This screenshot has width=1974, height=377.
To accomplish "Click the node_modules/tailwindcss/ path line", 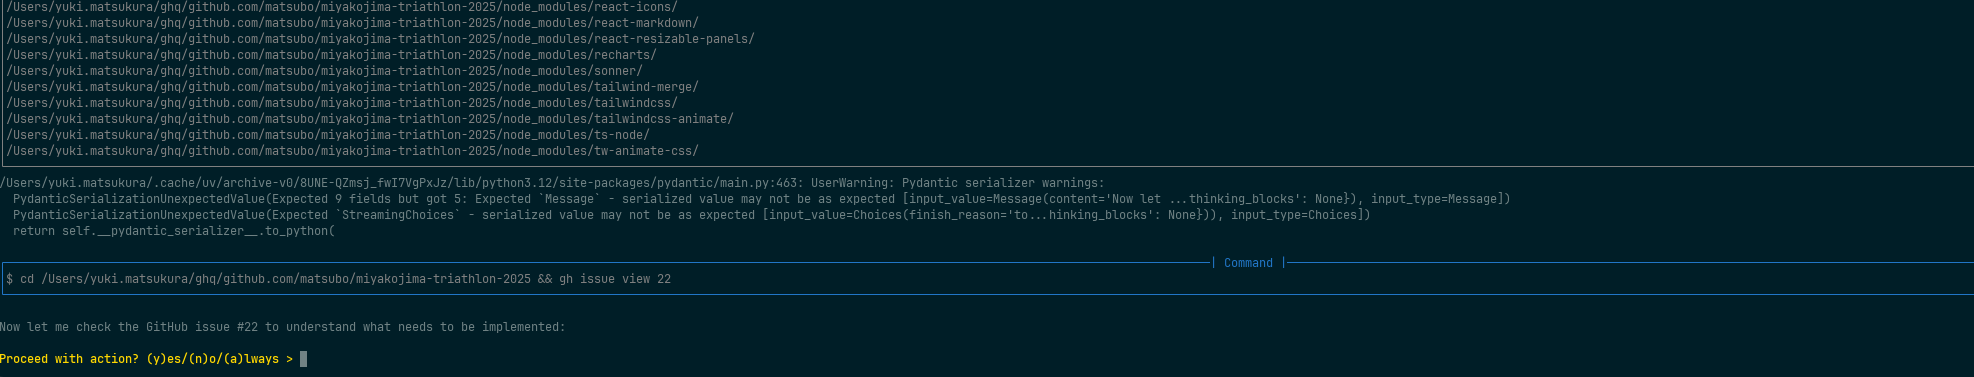I will tap(342, 103).
